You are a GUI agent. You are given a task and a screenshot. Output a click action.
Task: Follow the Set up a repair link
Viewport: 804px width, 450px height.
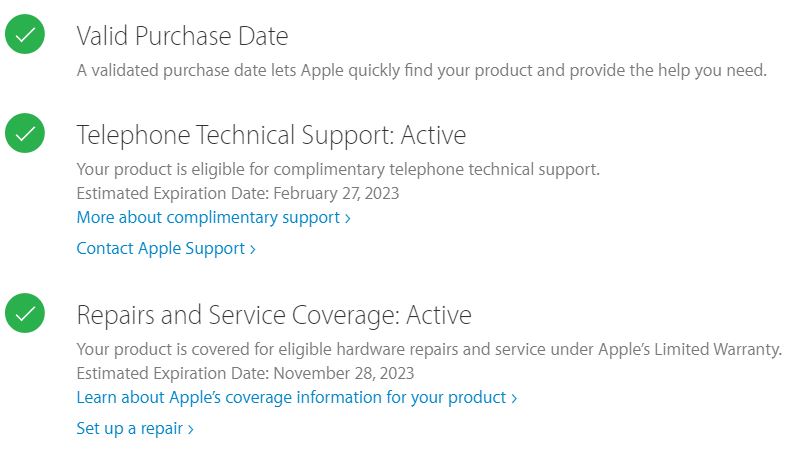[x=130, y=428]
